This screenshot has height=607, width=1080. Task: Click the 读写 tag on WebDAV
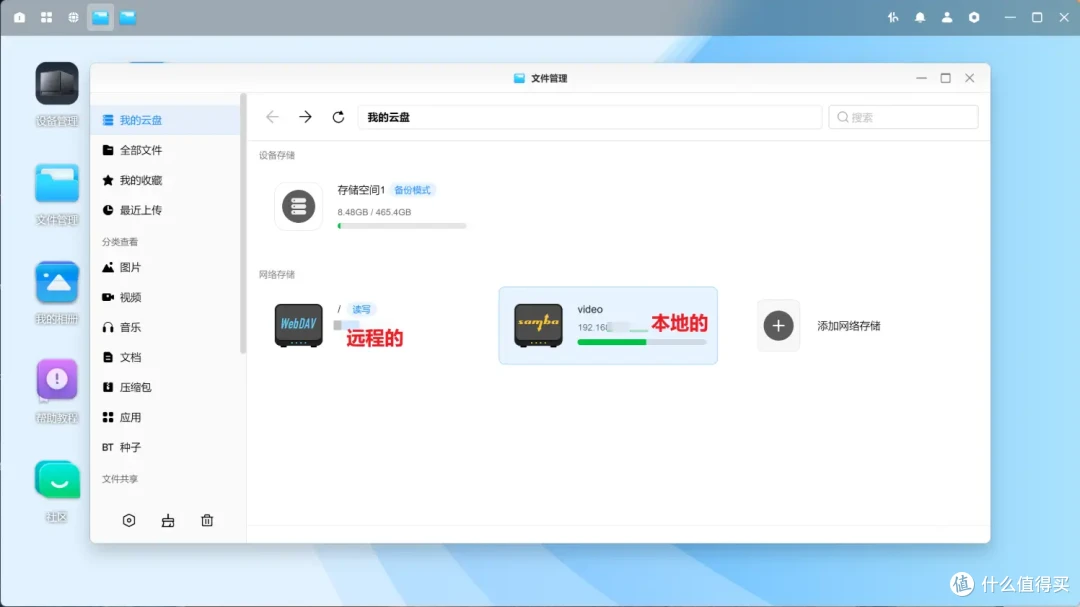coord(361,309)
